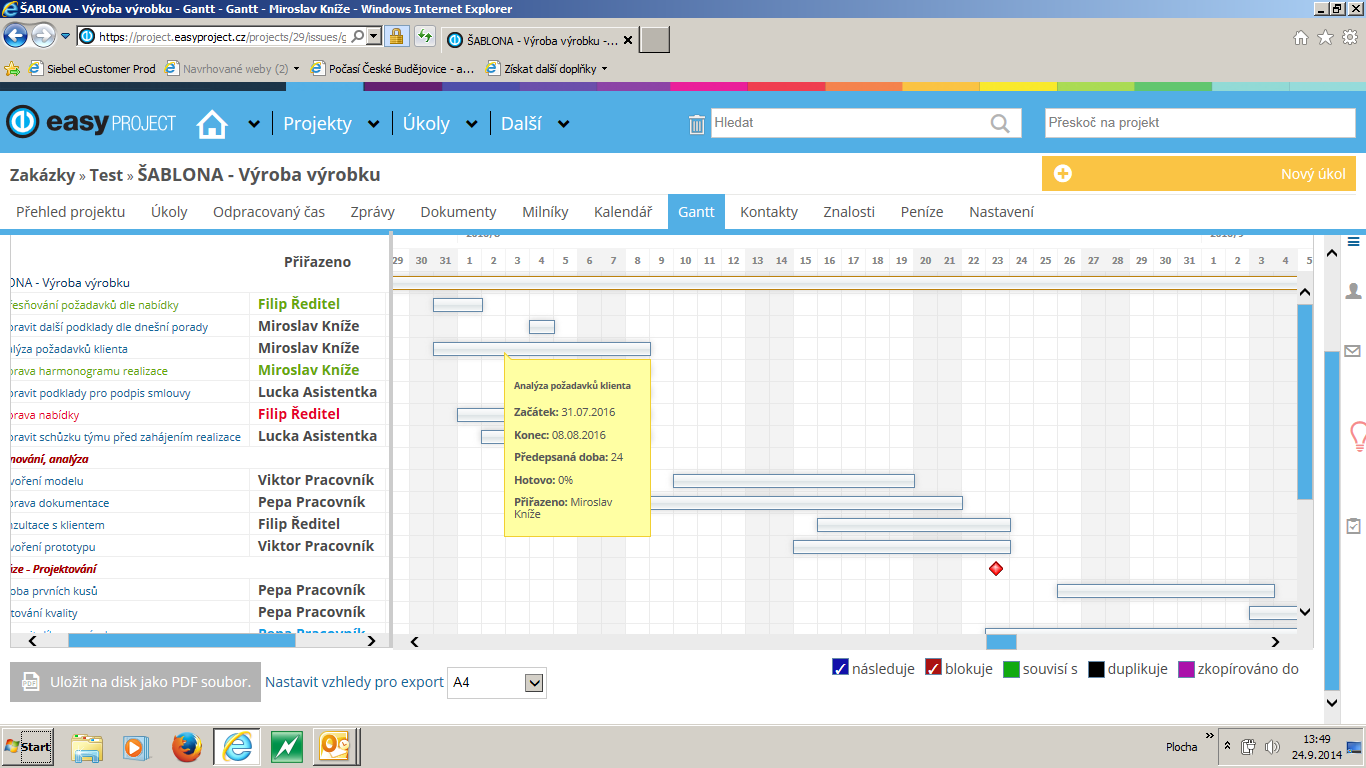The height and width of the screenshot is (768, 1366).
Task: Click Filip Ředitel in first task row
Action: click(x=299, y=304)
